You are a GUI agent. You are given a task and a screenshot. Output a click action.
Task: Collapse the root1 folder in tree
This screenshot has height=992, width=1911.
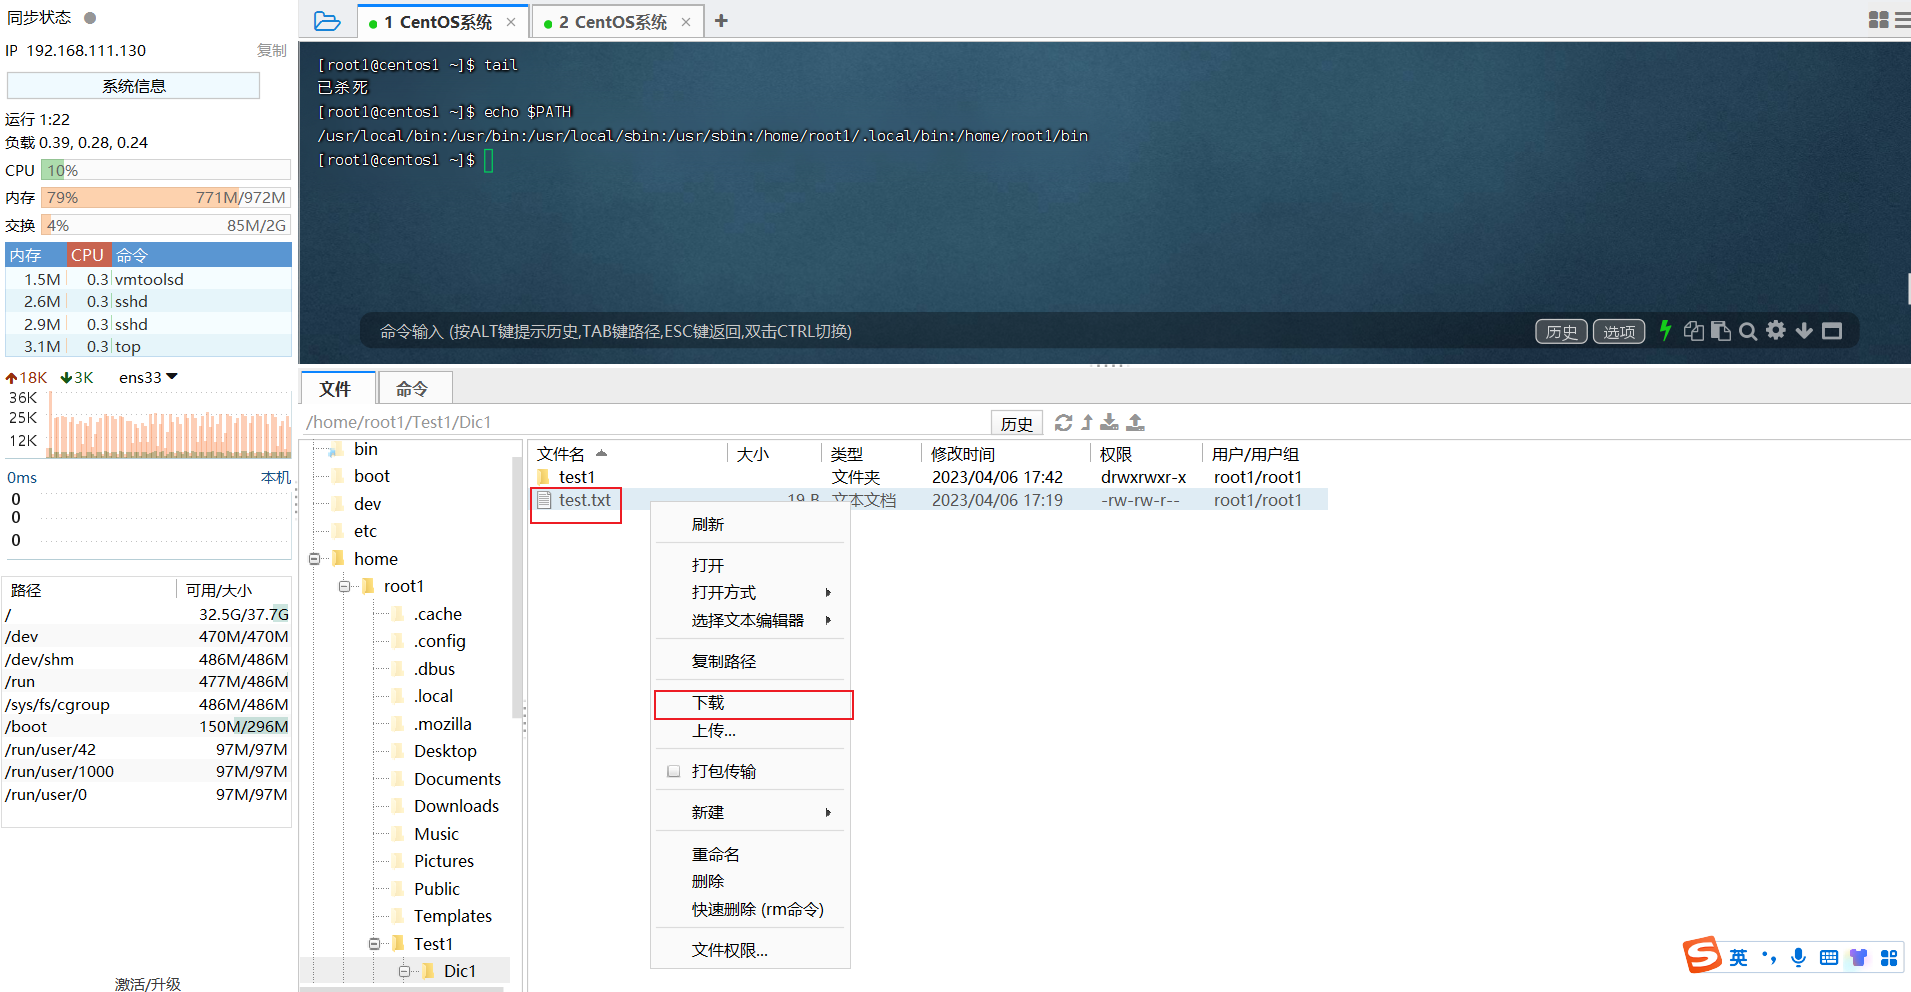coord(344,586)
